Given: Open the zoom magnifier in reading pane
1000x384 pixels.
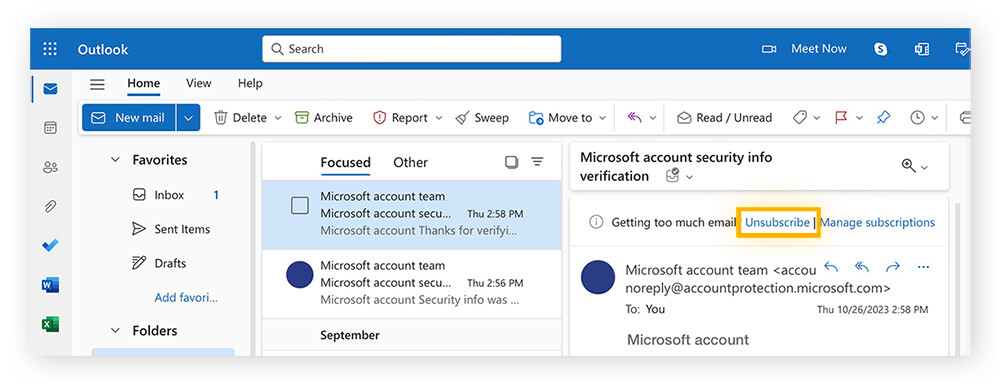Looking at the screenshot, I should 908,166.
